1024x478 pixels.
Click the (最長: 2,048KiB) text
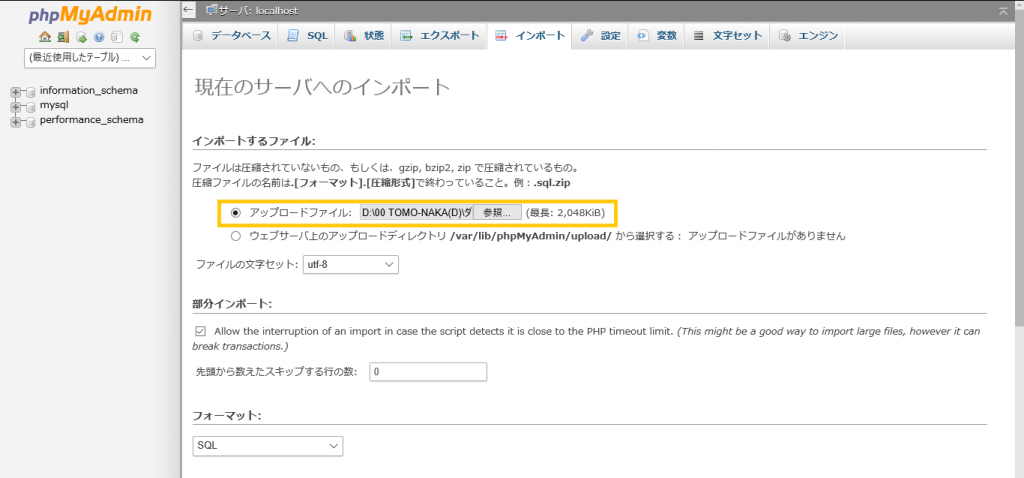point(566,213)
